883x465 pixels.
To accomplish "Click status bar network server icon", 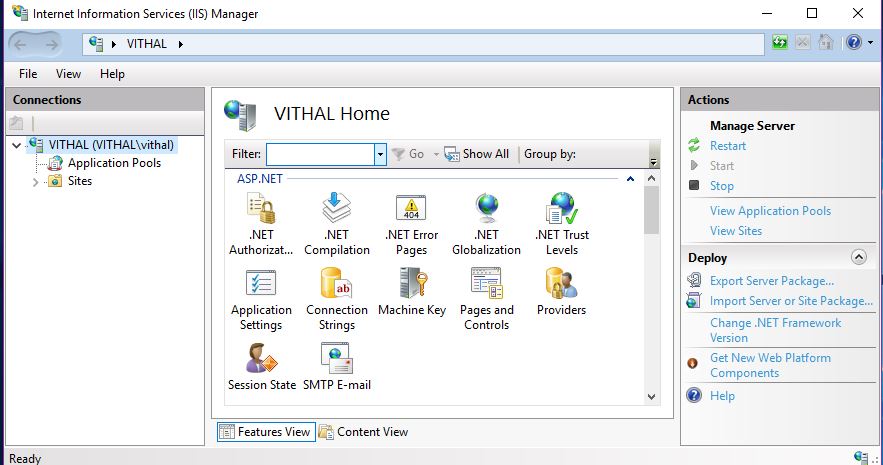I will [x=860, y=458].
